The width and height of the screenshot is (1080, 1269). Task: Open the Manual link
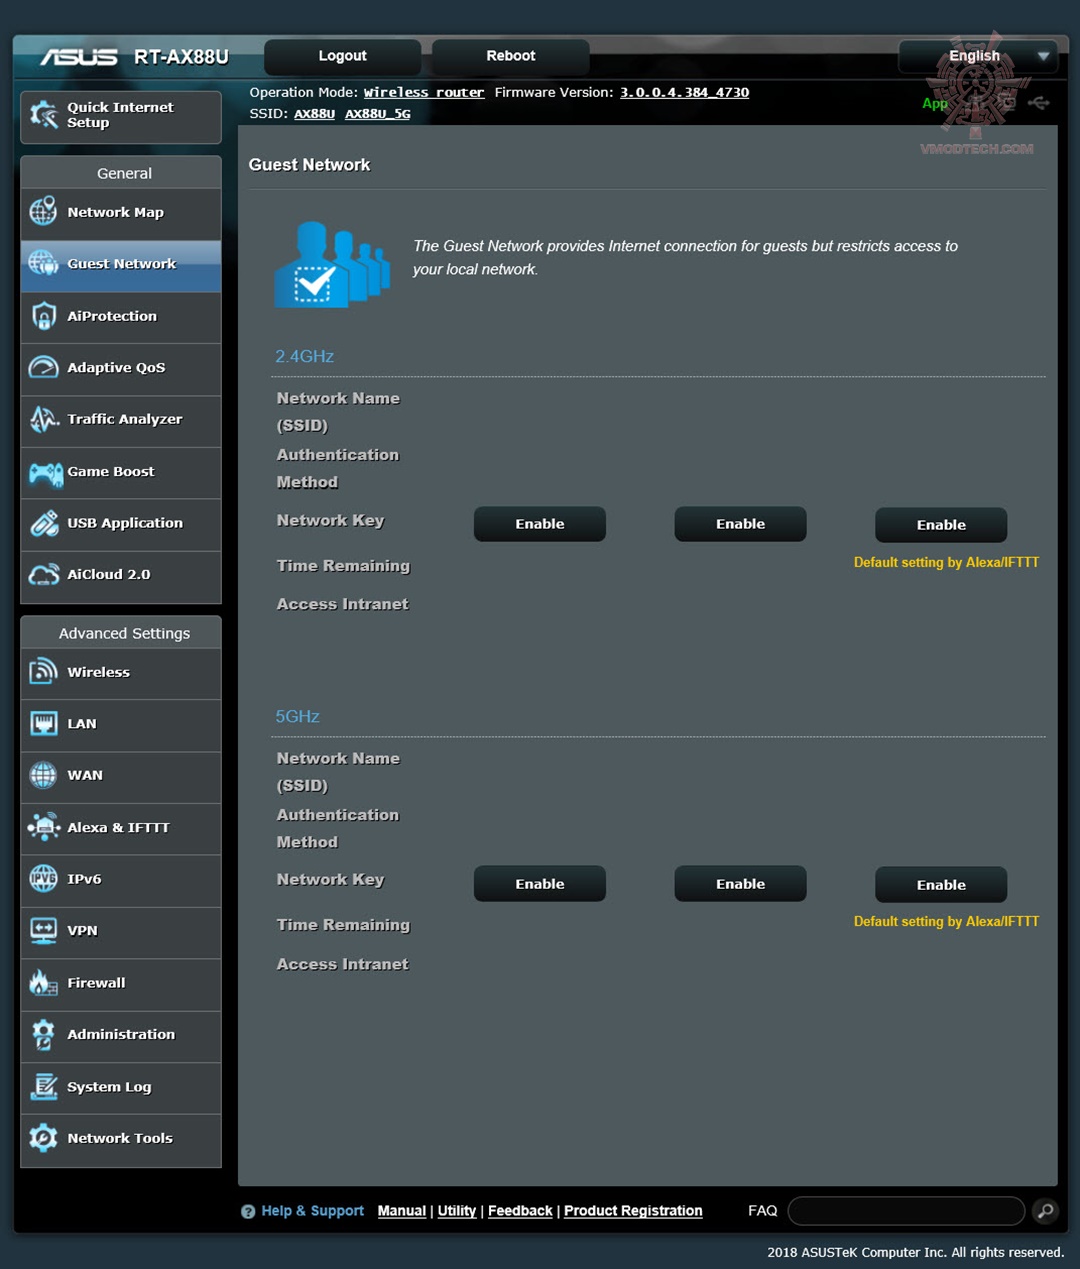pyautogui.click(x=402, y=1211)
